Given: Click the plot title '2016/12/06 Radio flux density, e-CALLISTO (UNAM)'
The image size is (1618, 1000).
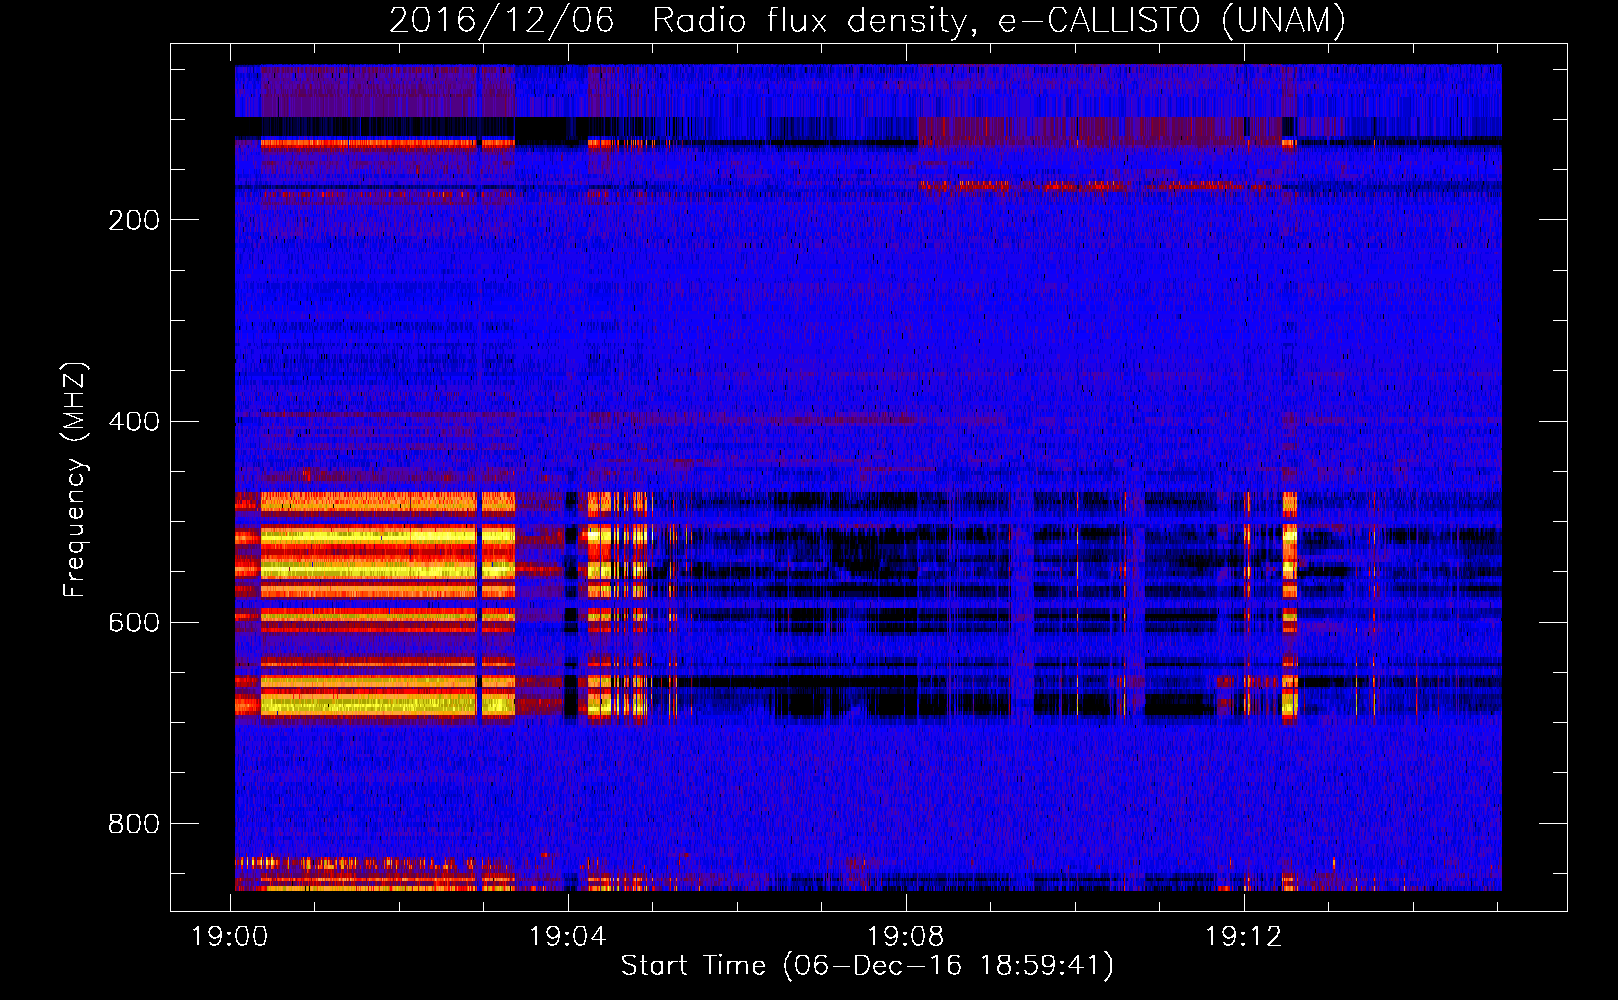Looking at the screenshot, I should 867,21.
